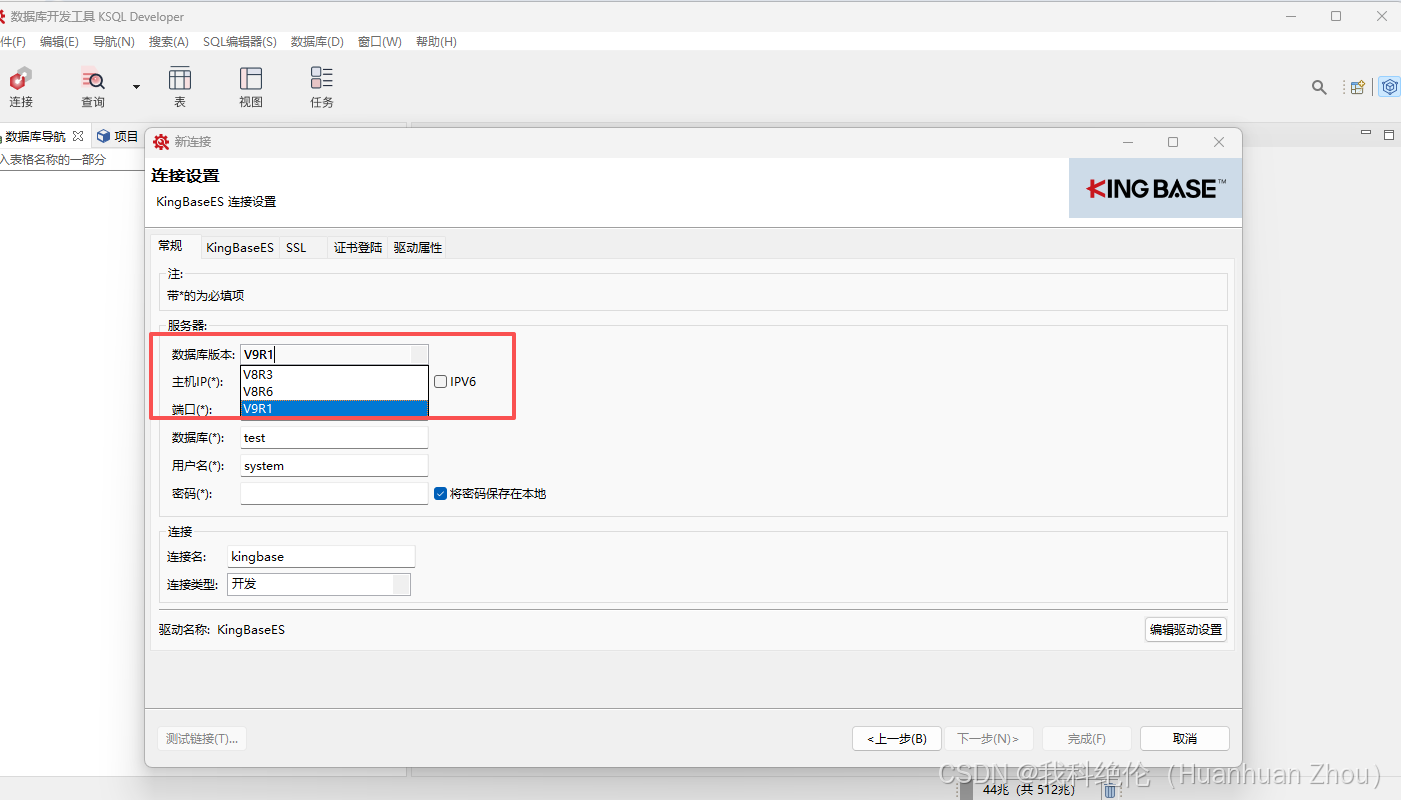Click the 视图 view toolbar icon
The height and width of the screenshot is (800, 1401).
pos(251,87)
